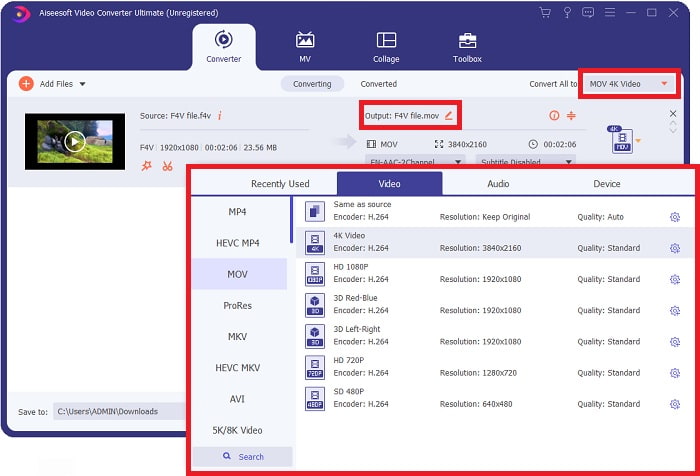This screenshot has height=476, width=700.
Task: Select the 'HD 1080P' preset name
Action: pos(351,267)
